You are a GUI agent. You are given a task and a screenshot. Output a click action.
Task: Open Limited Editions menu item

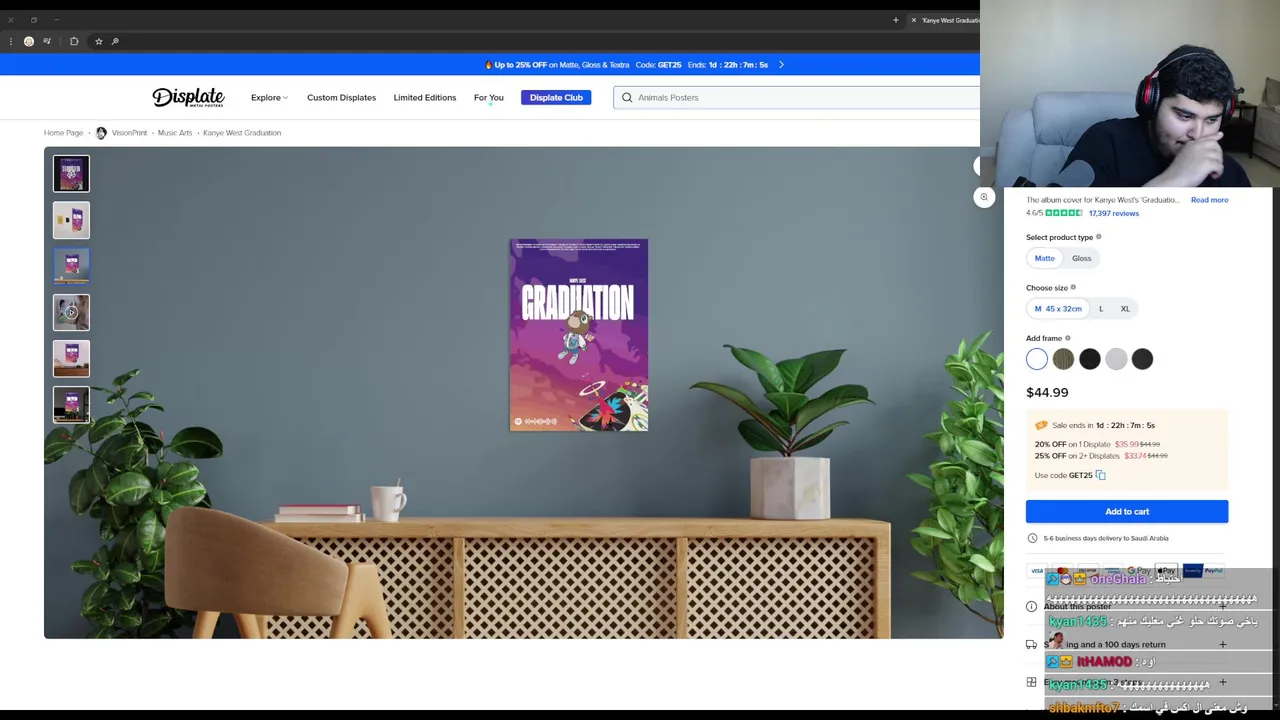pos(424,97)
